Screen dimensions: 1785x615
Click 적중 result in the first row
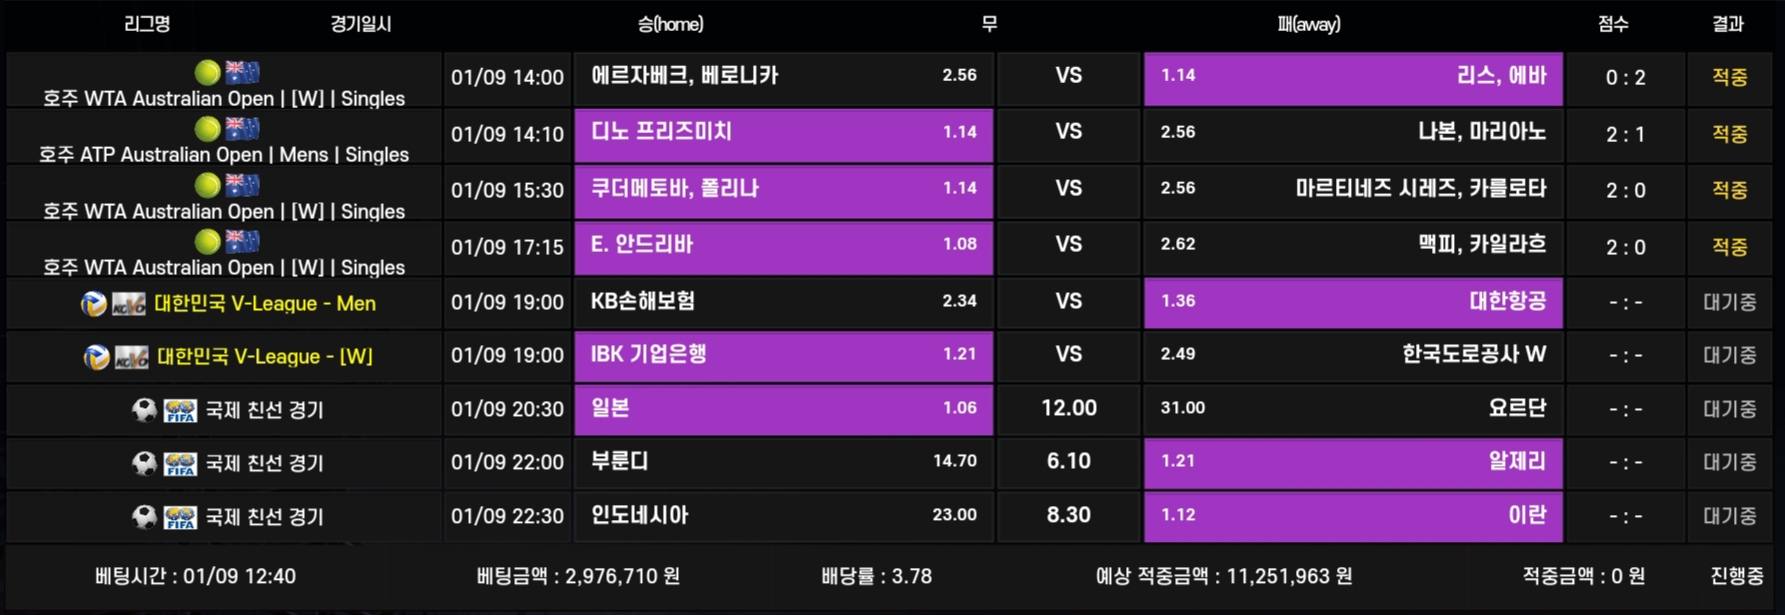pos(1730,77)
